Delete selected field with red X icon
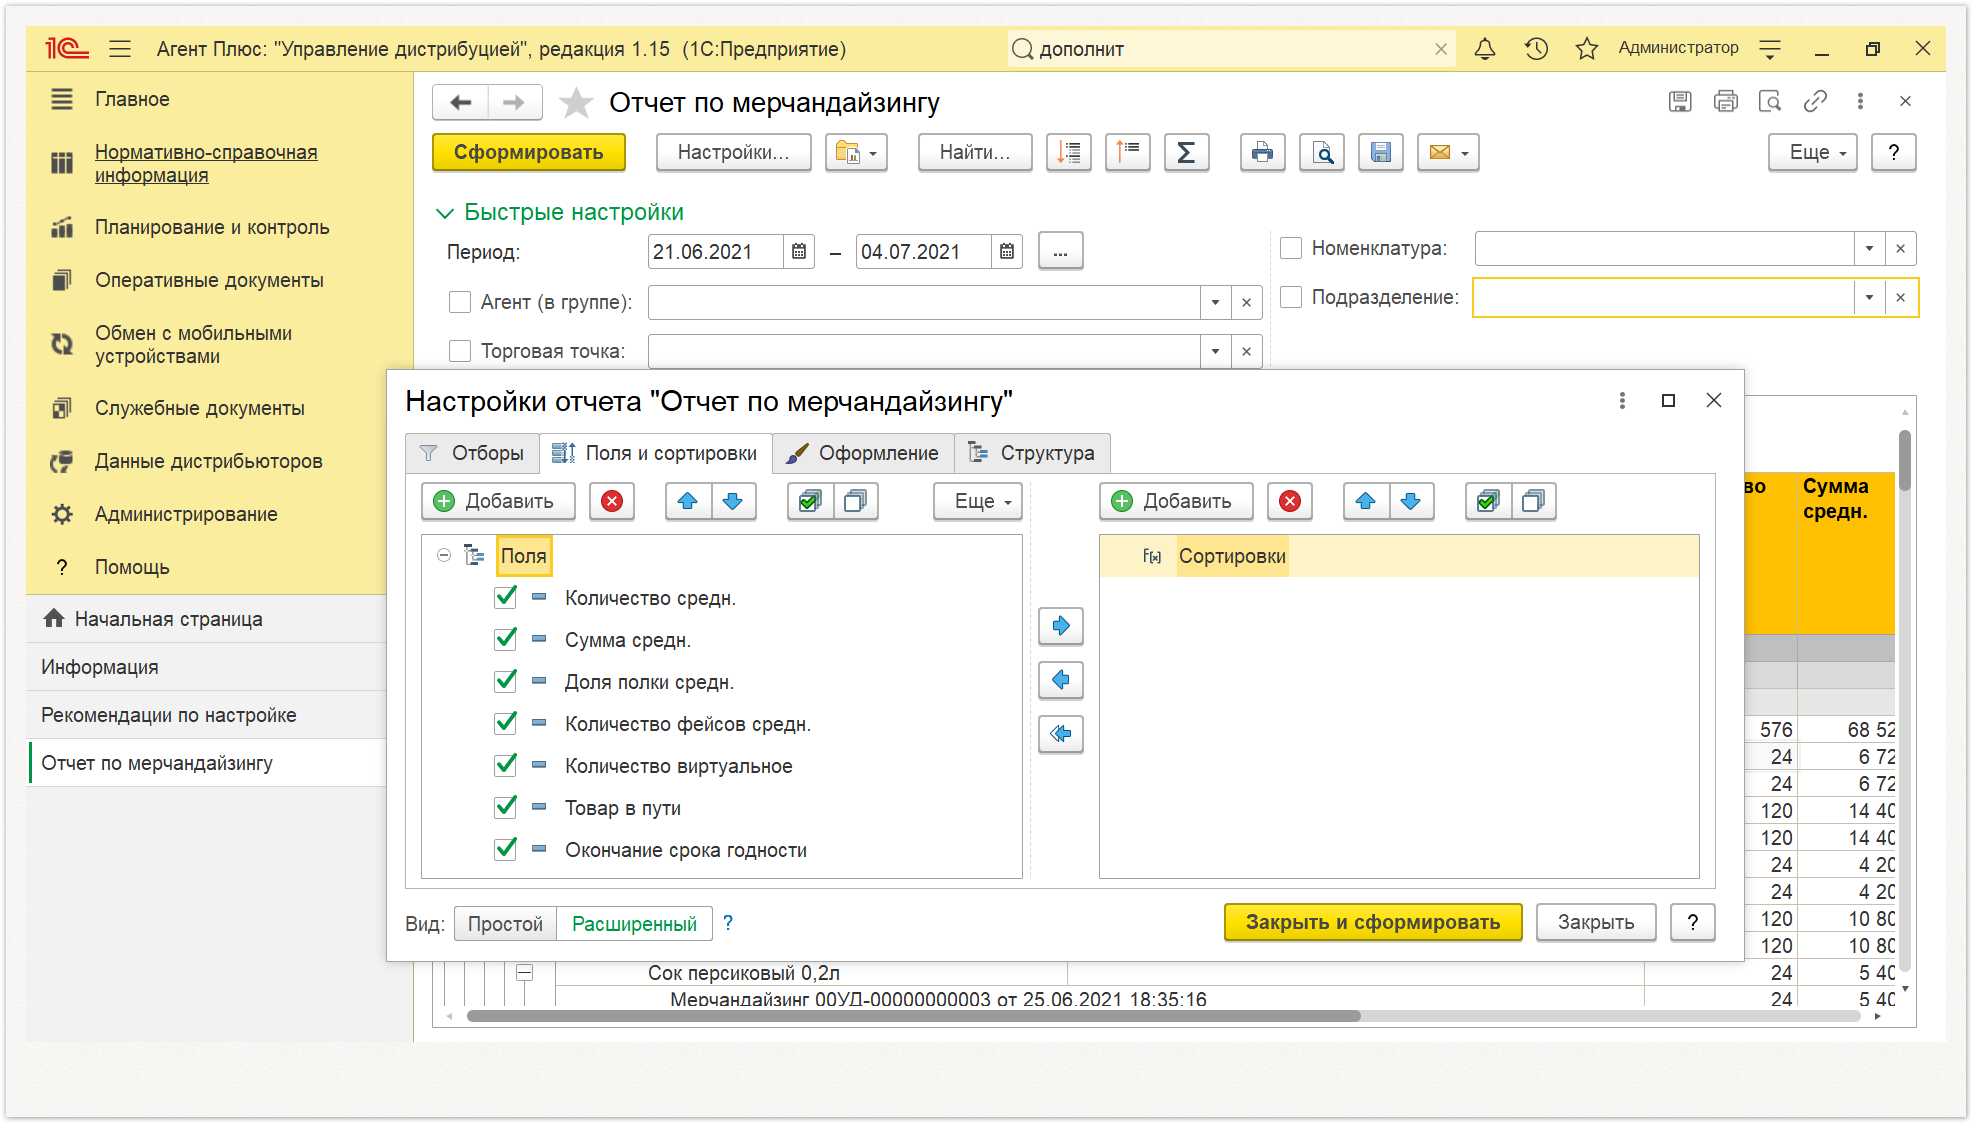 pos(612,501)
